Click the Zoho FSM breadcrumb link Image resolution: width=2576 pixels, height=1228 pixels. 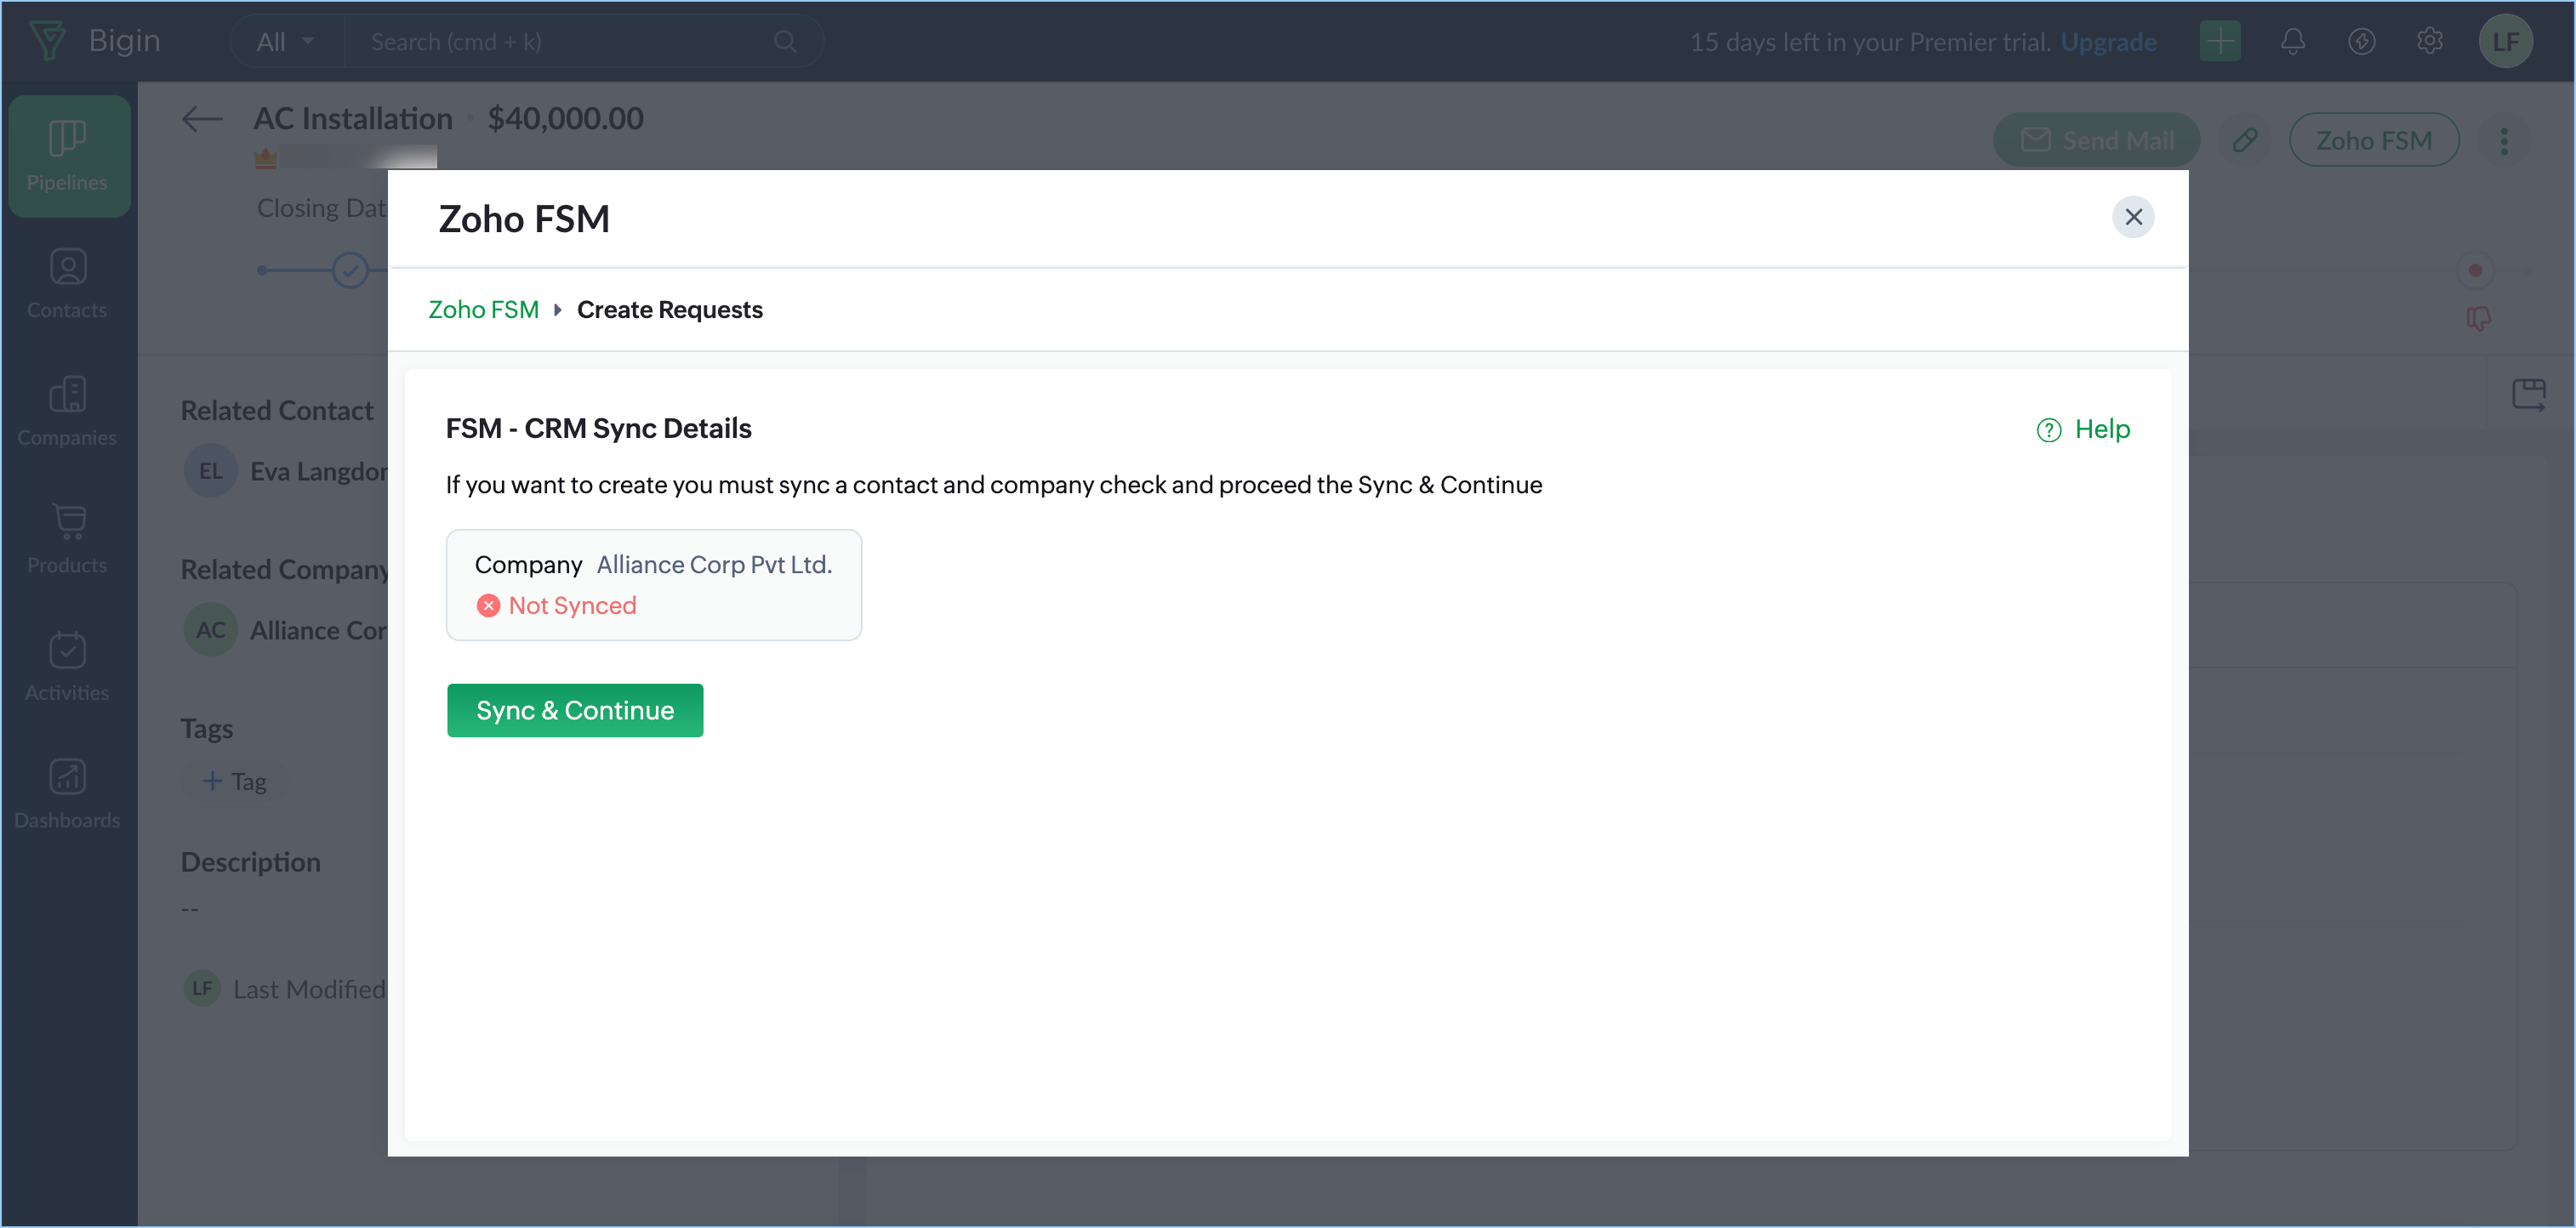[x=484, y=309]
